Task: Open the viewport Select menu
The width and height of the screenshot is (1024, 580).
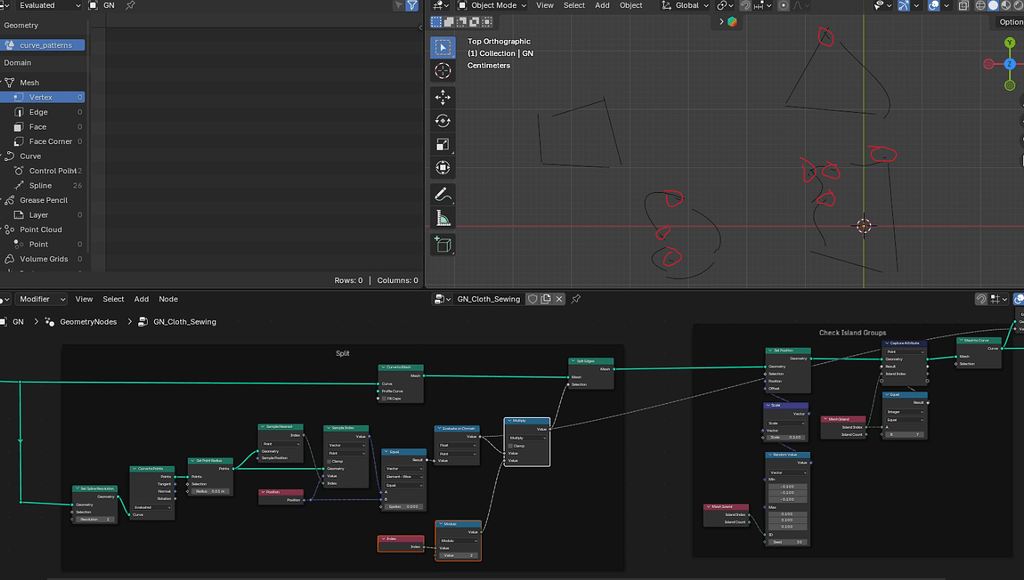Action: [574, 5]
